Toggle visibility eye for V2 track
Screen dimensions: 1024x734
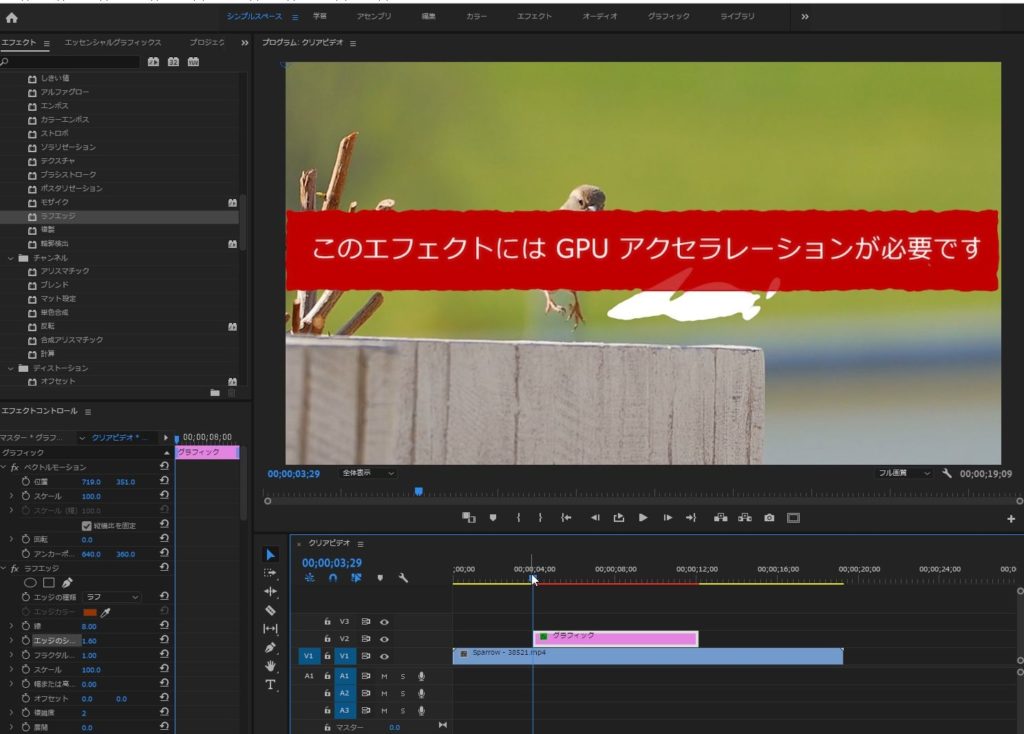tap(384, 638)
